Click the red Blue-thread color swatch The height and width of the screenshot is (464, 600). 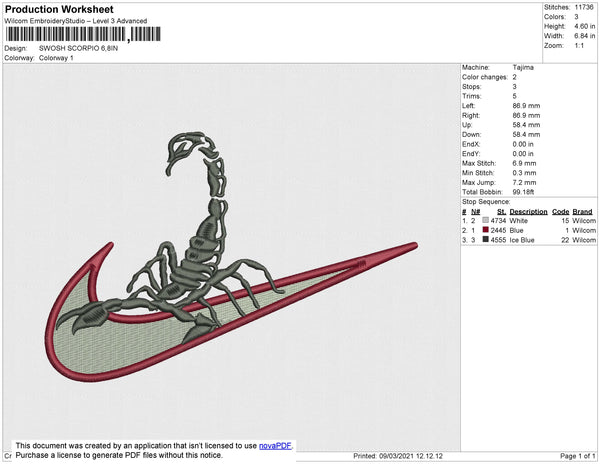coord(486,230)
